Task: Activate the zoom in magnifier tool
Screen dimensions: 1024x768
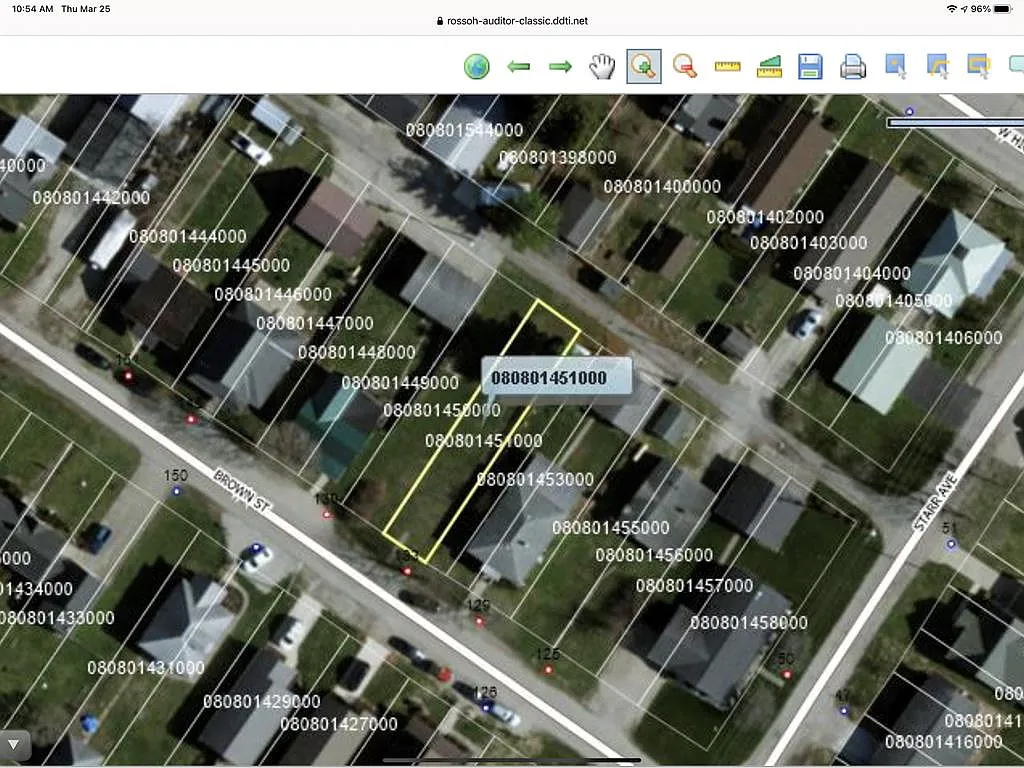Action: tap(644, 67)
